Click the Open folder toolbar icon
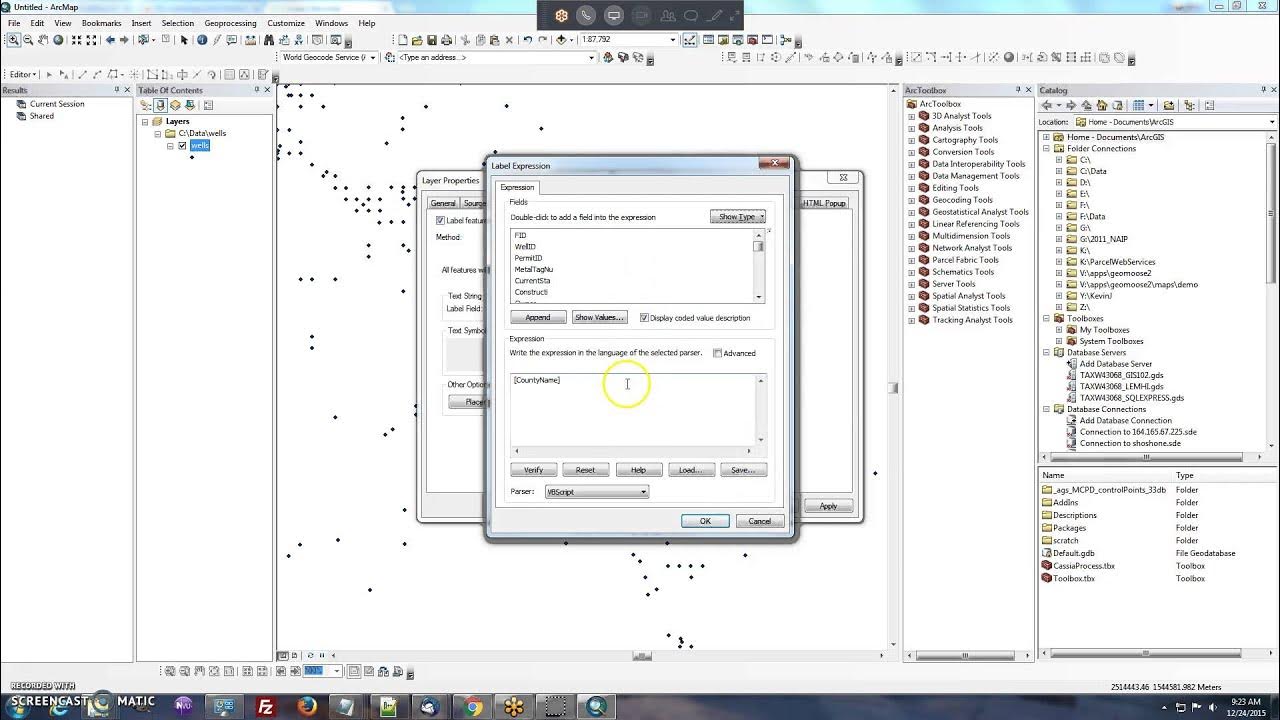 pos(417,40)
